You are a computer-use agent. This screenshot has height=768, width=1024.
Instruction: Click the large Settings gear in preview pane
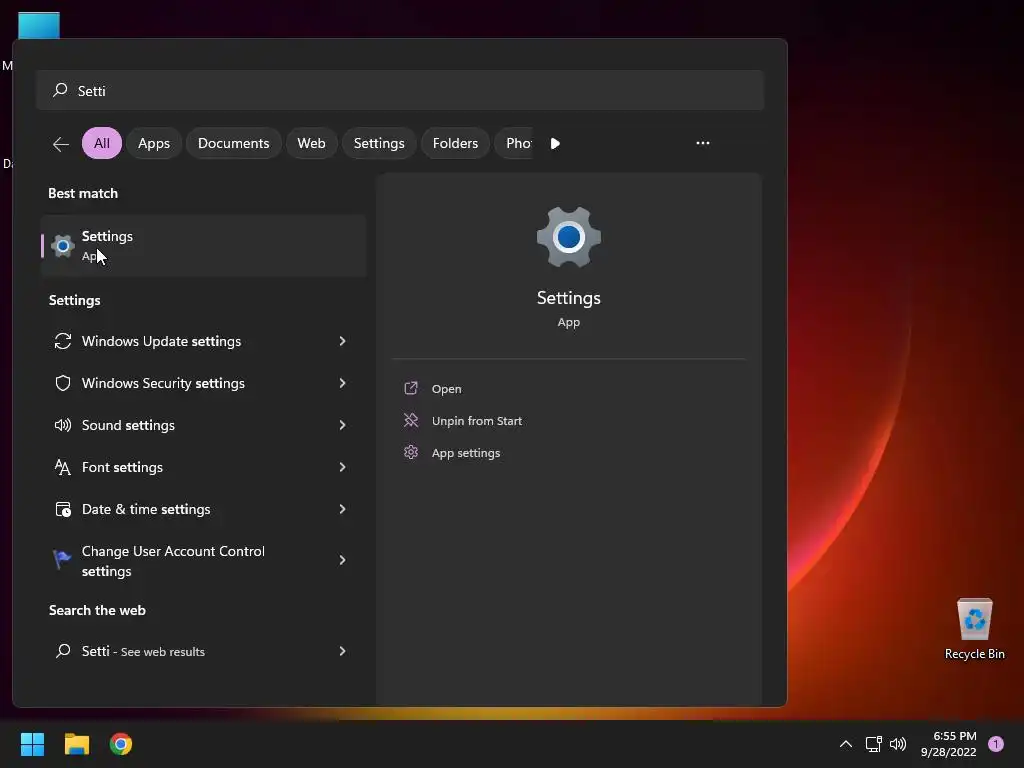click(569, 237)
